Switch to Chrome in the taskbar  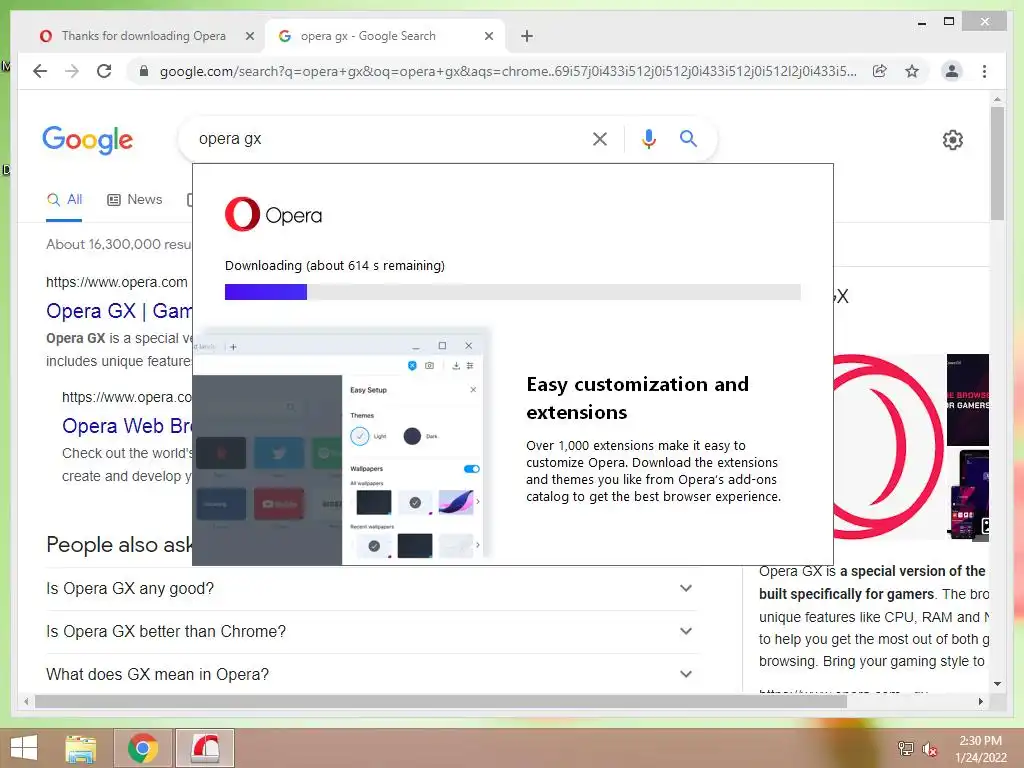[143, 748]
